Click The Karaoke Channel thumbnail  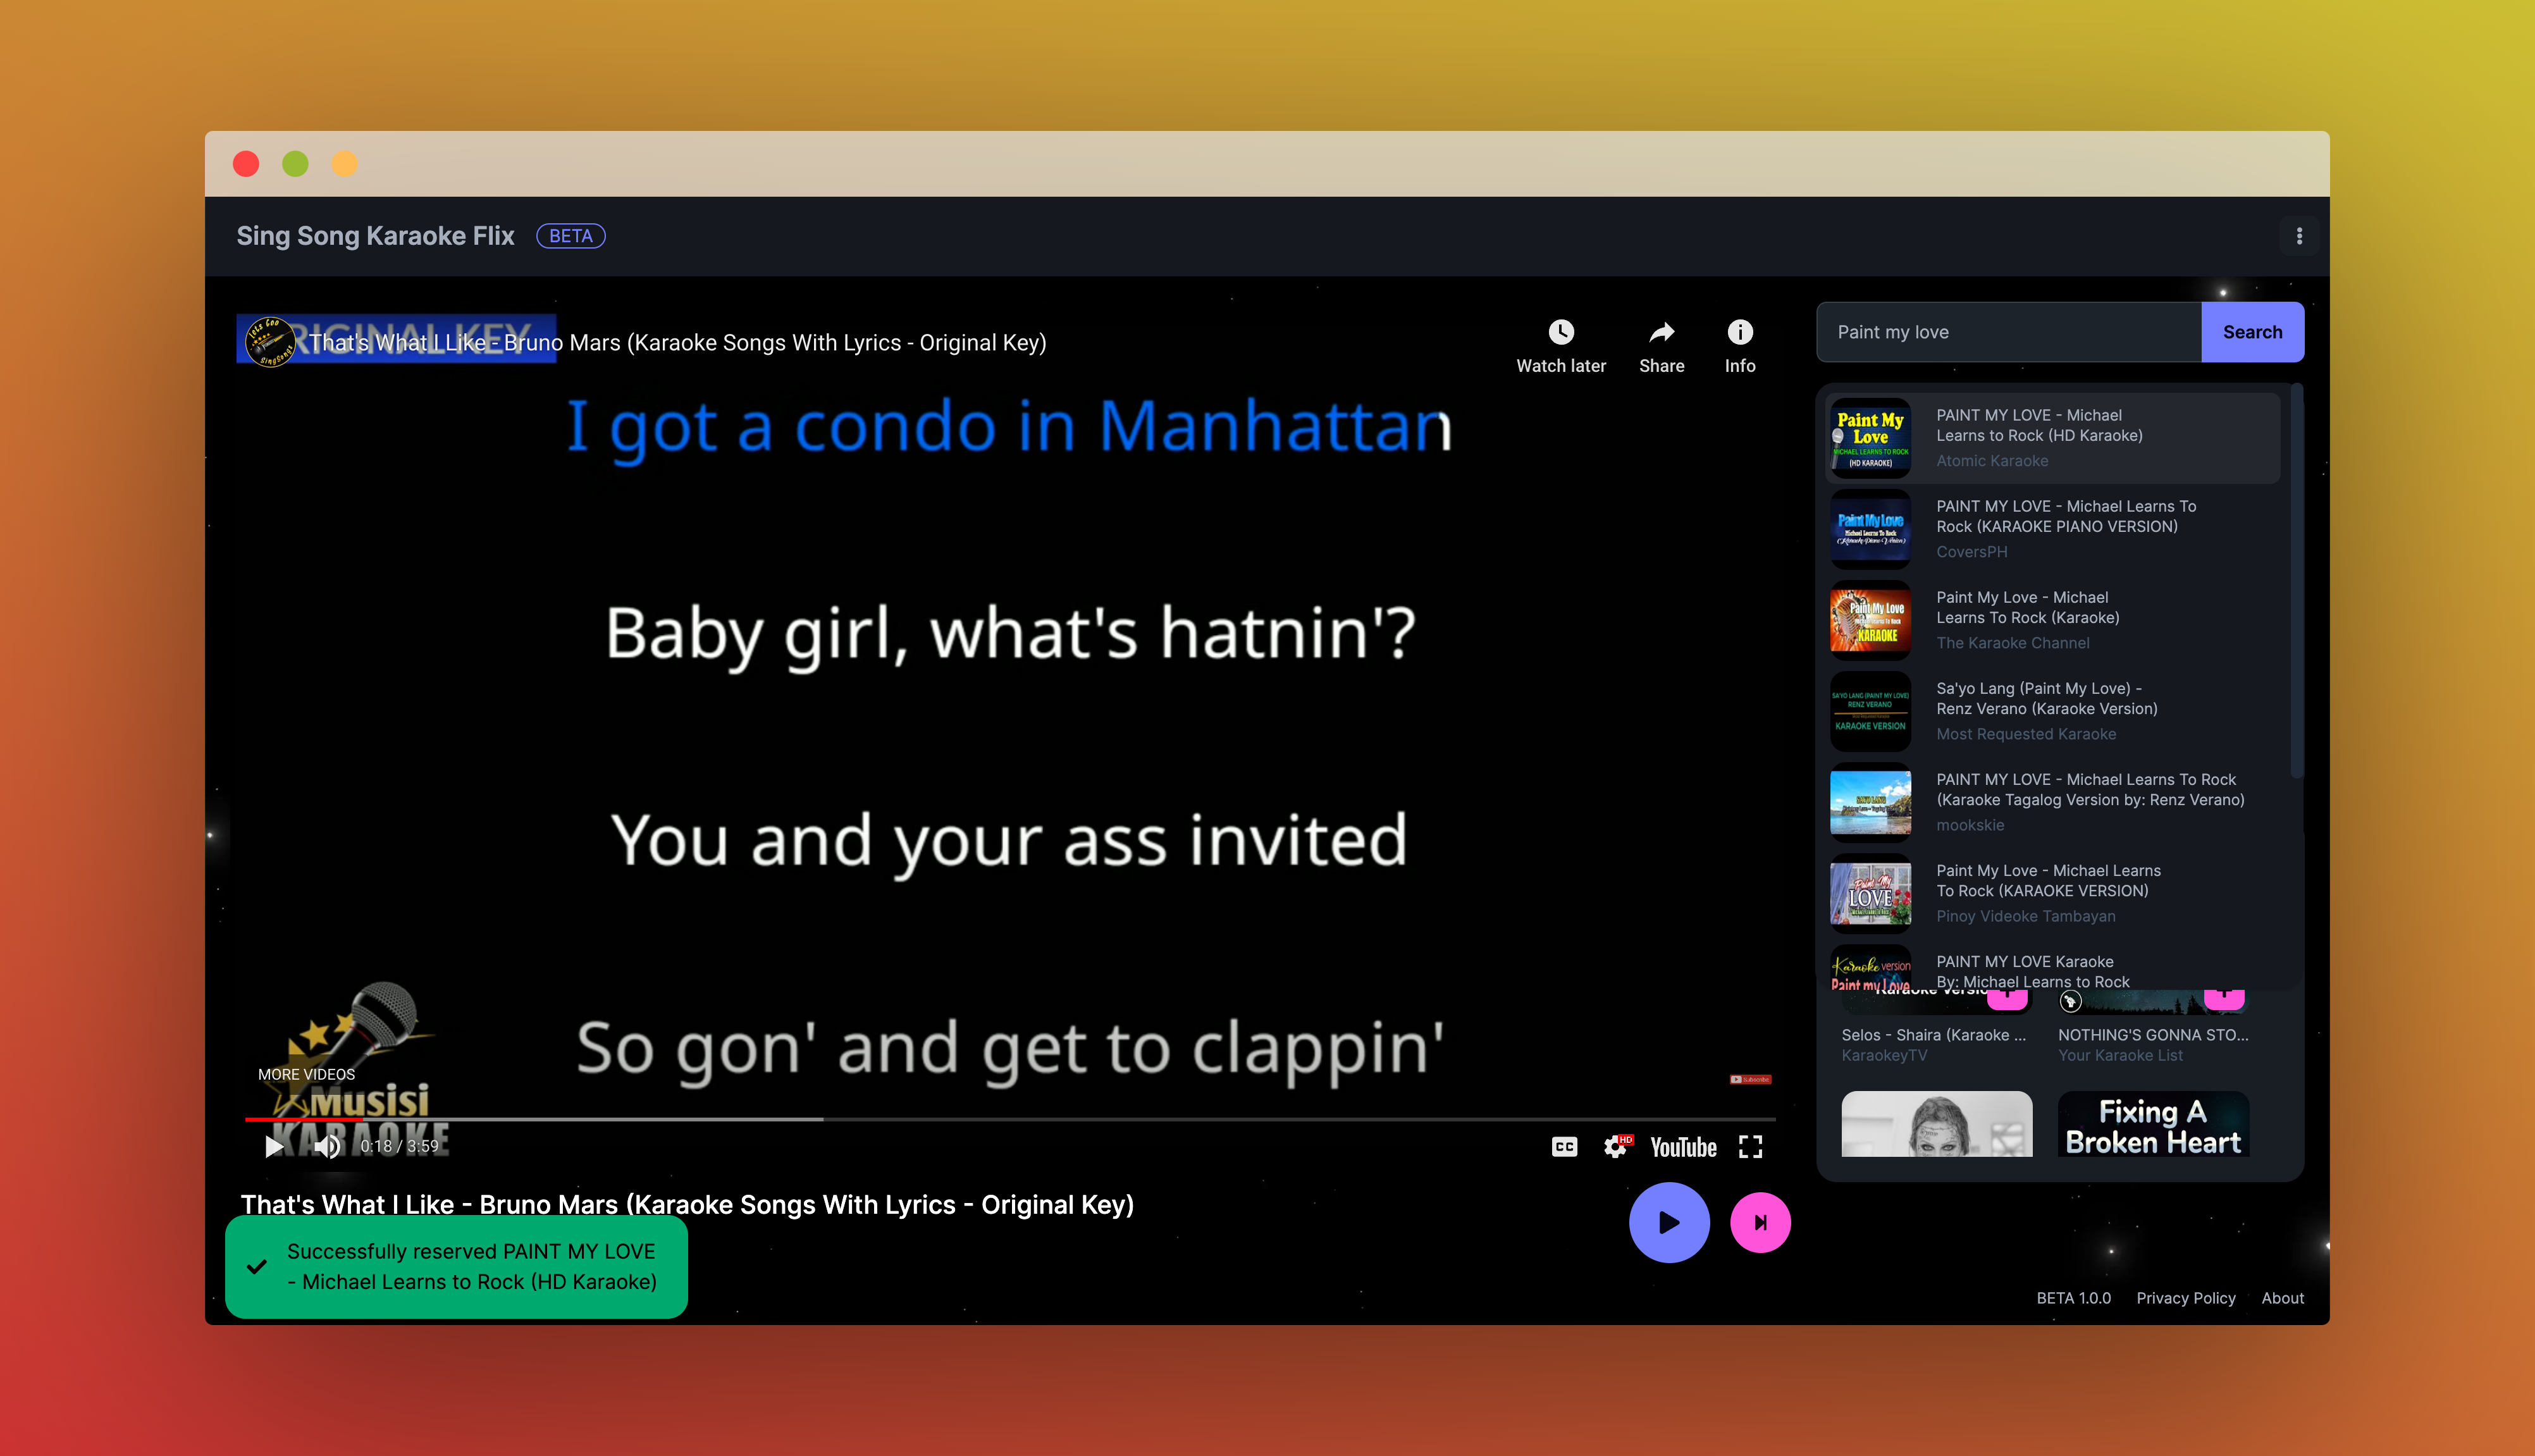coord(1870,620)
